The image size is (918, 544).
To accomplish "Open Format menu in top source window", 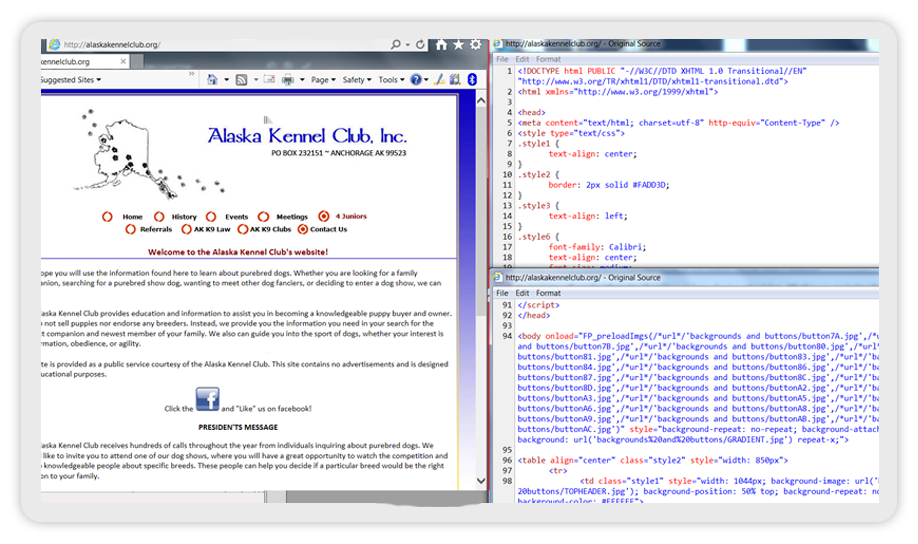I will tap(548, 59).
